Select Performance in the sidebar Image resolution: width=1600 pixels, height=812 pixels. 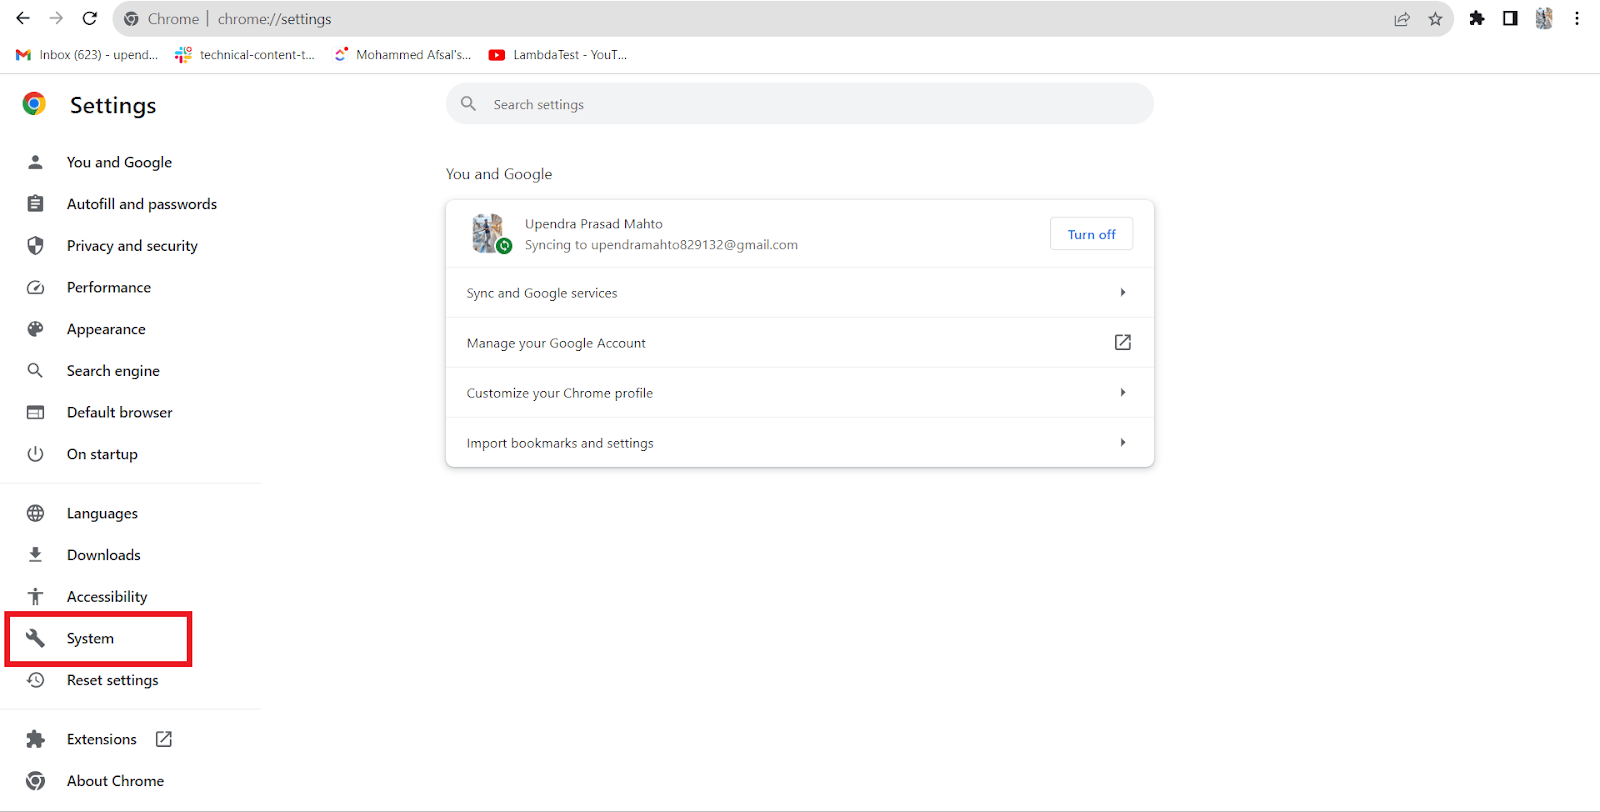pyautogui.click(x=109, y=288)
